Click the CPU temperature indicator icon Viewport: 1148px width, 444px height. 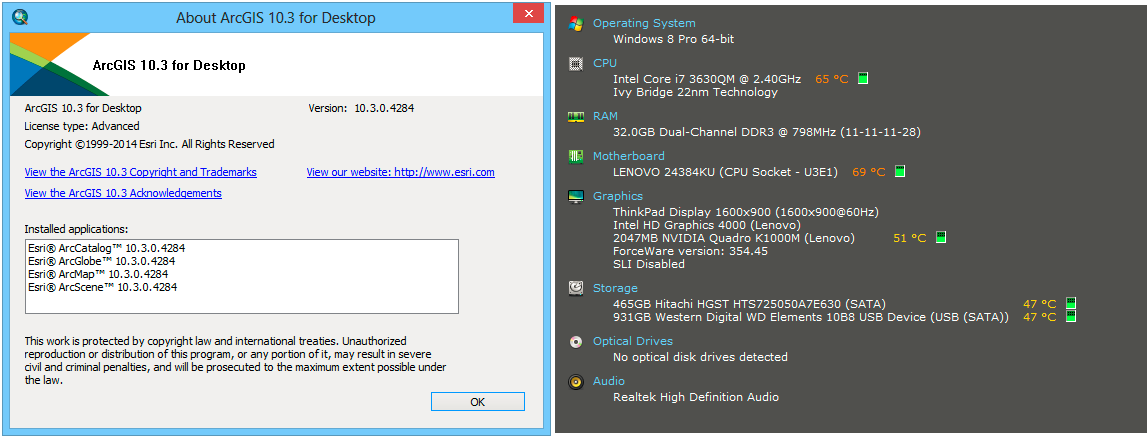point(862,78)
